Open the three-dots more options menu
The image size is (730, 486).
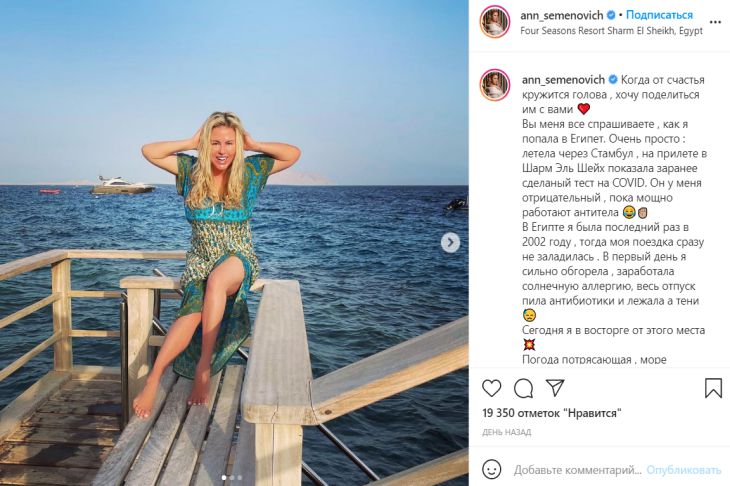714,22
